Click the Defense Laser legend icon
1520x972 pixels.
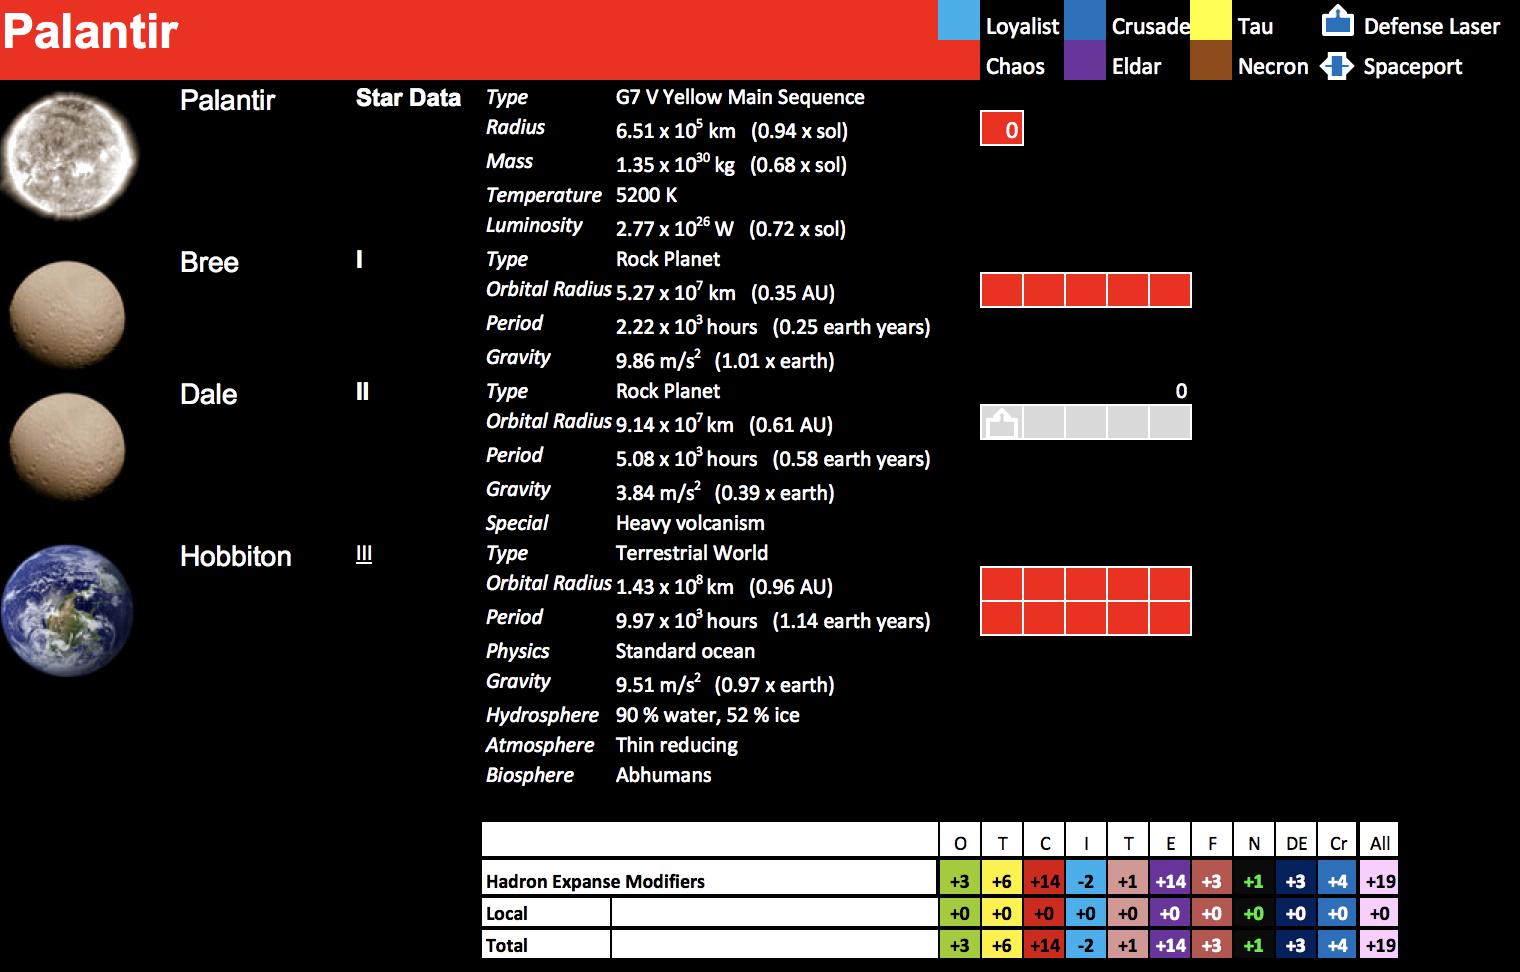[x=1337, y=21]
